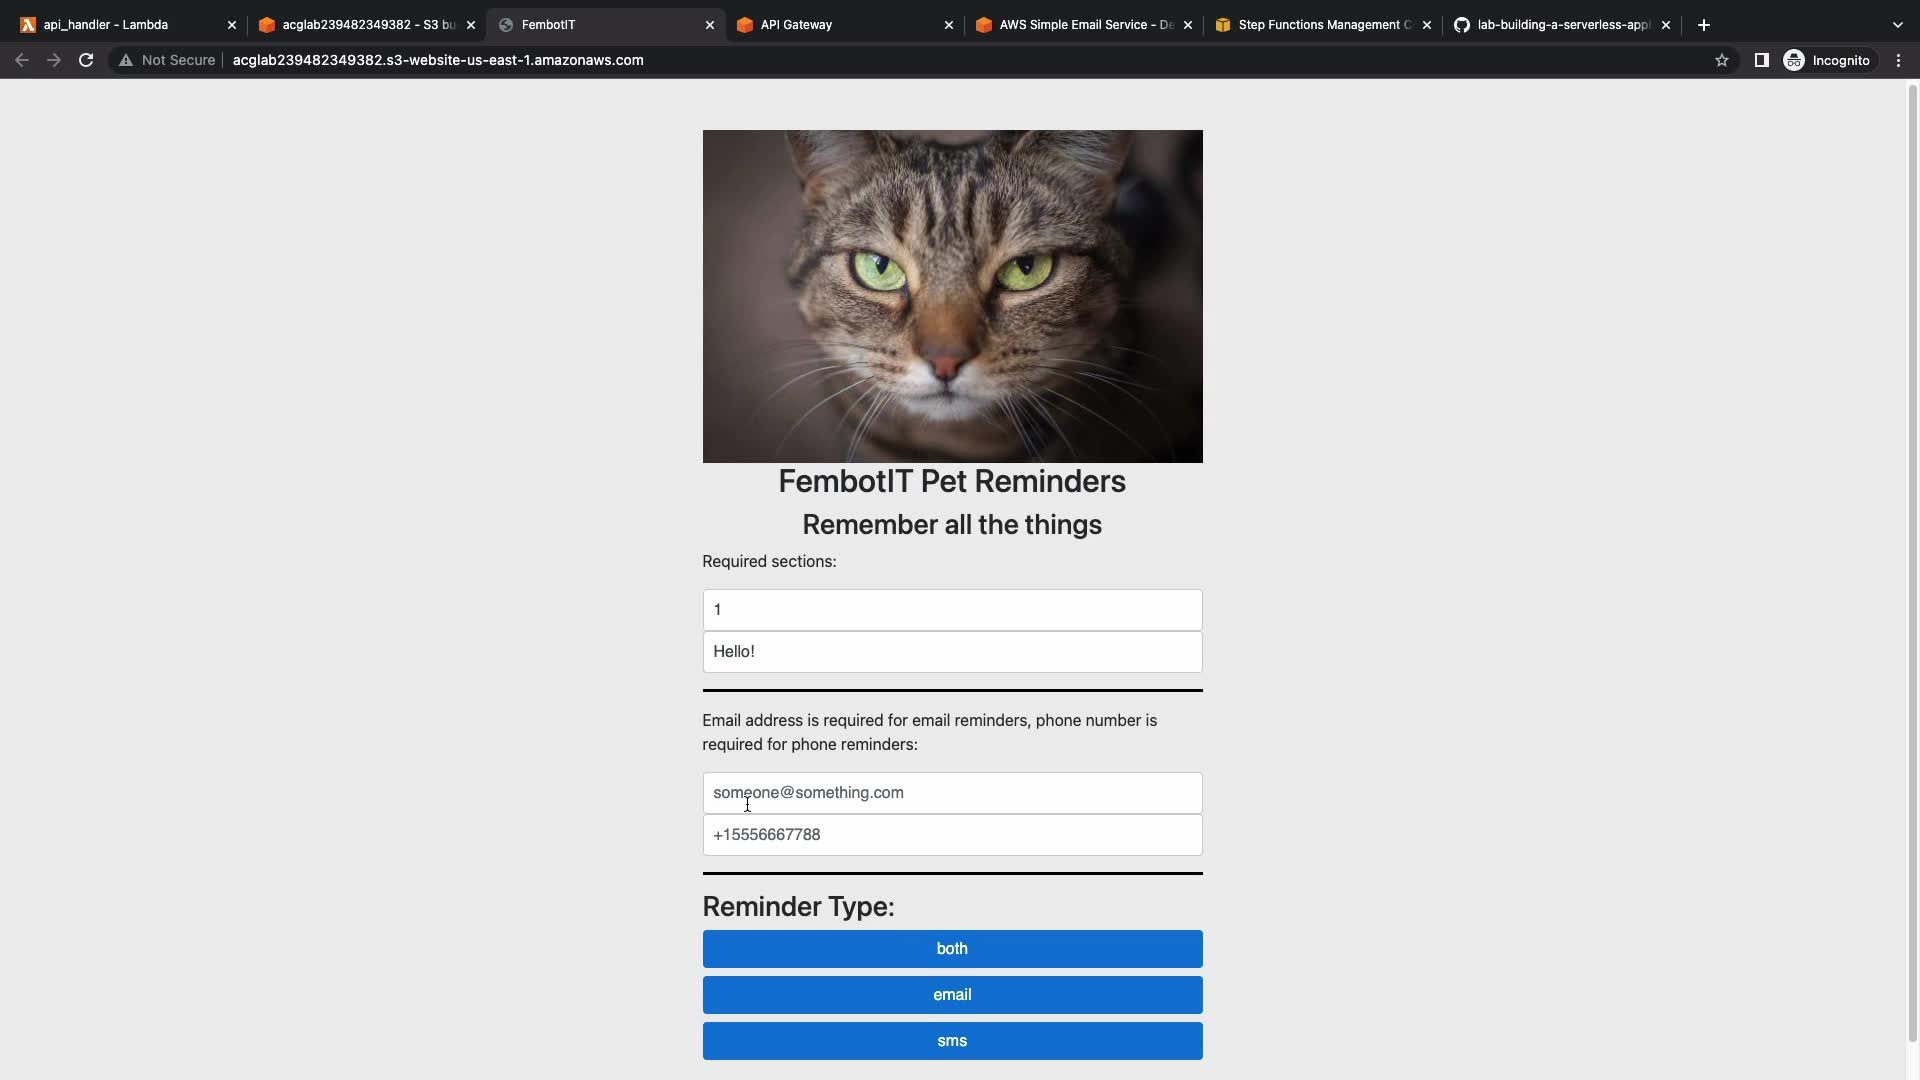Click the message field containing Hello!
This screenshot has width=1920, height=1080.
pyautogui.click(x=952, y=652)
